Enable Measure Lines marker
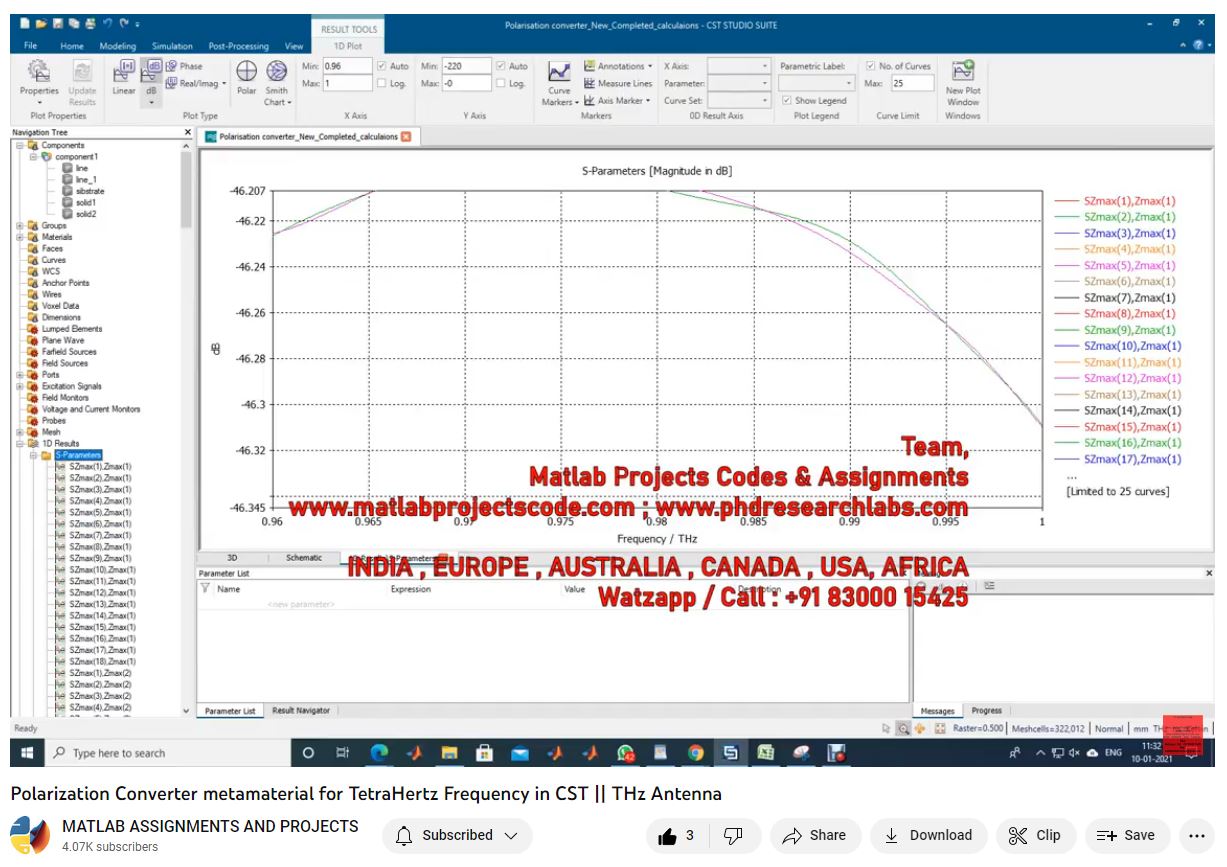This screenshot has height=867, width=1227. [x=618, y=83]
